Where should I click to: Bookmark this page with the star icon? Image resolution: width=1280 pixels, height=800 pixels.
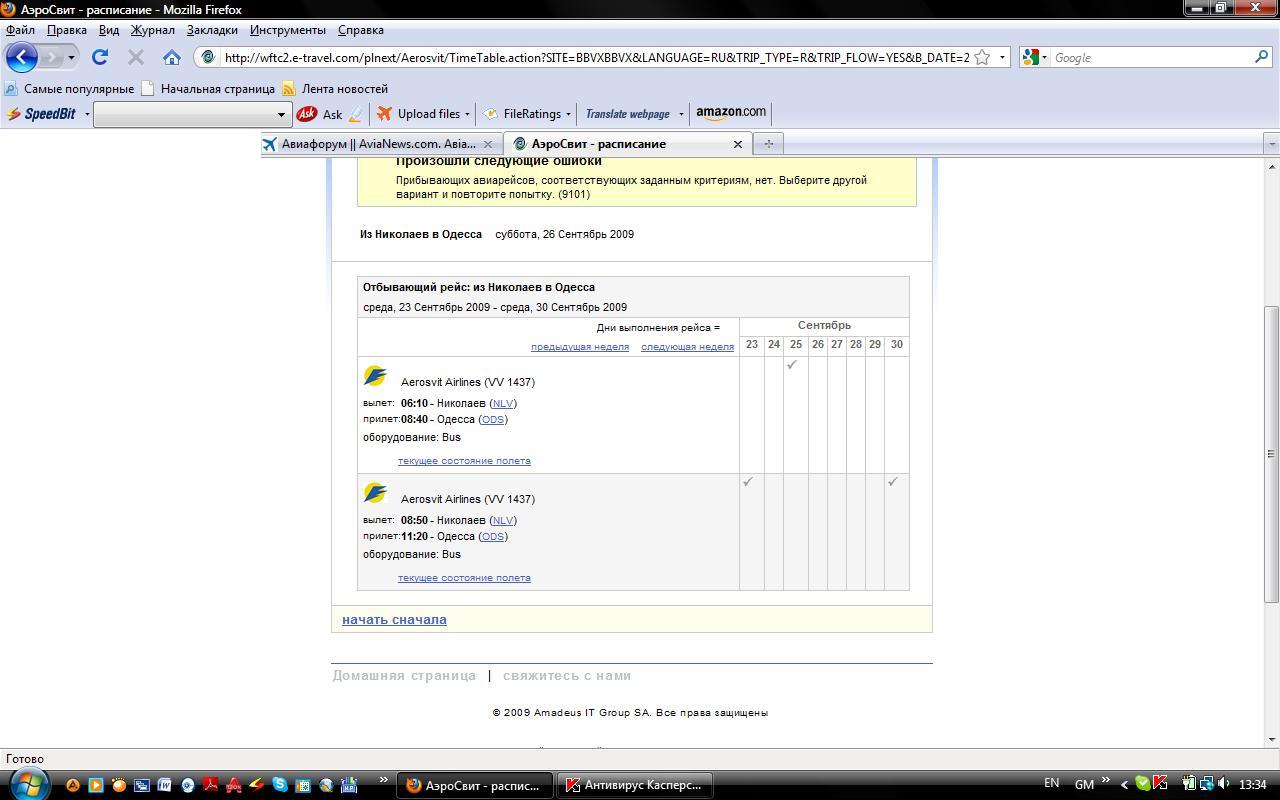(x=982, y=57)
